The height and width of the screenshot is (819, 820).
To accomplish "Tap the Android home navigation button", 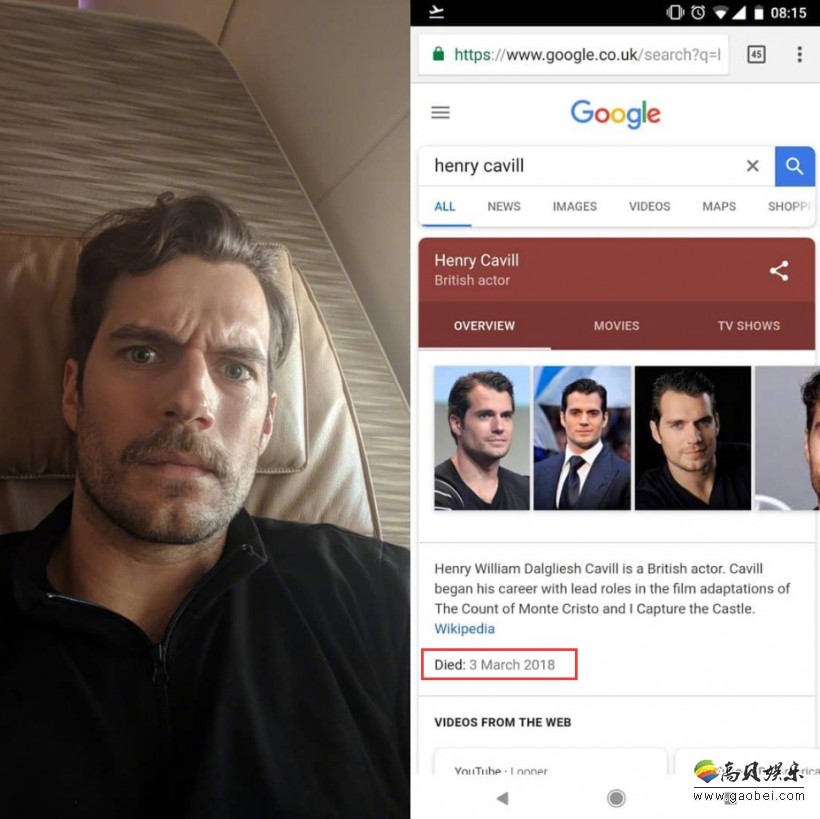I will point(616,798).
